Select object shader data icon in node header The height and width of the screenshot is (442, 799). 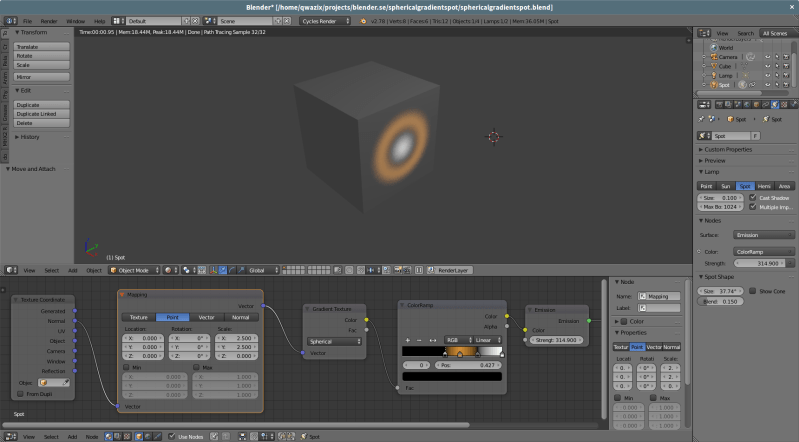pos(139,437)
